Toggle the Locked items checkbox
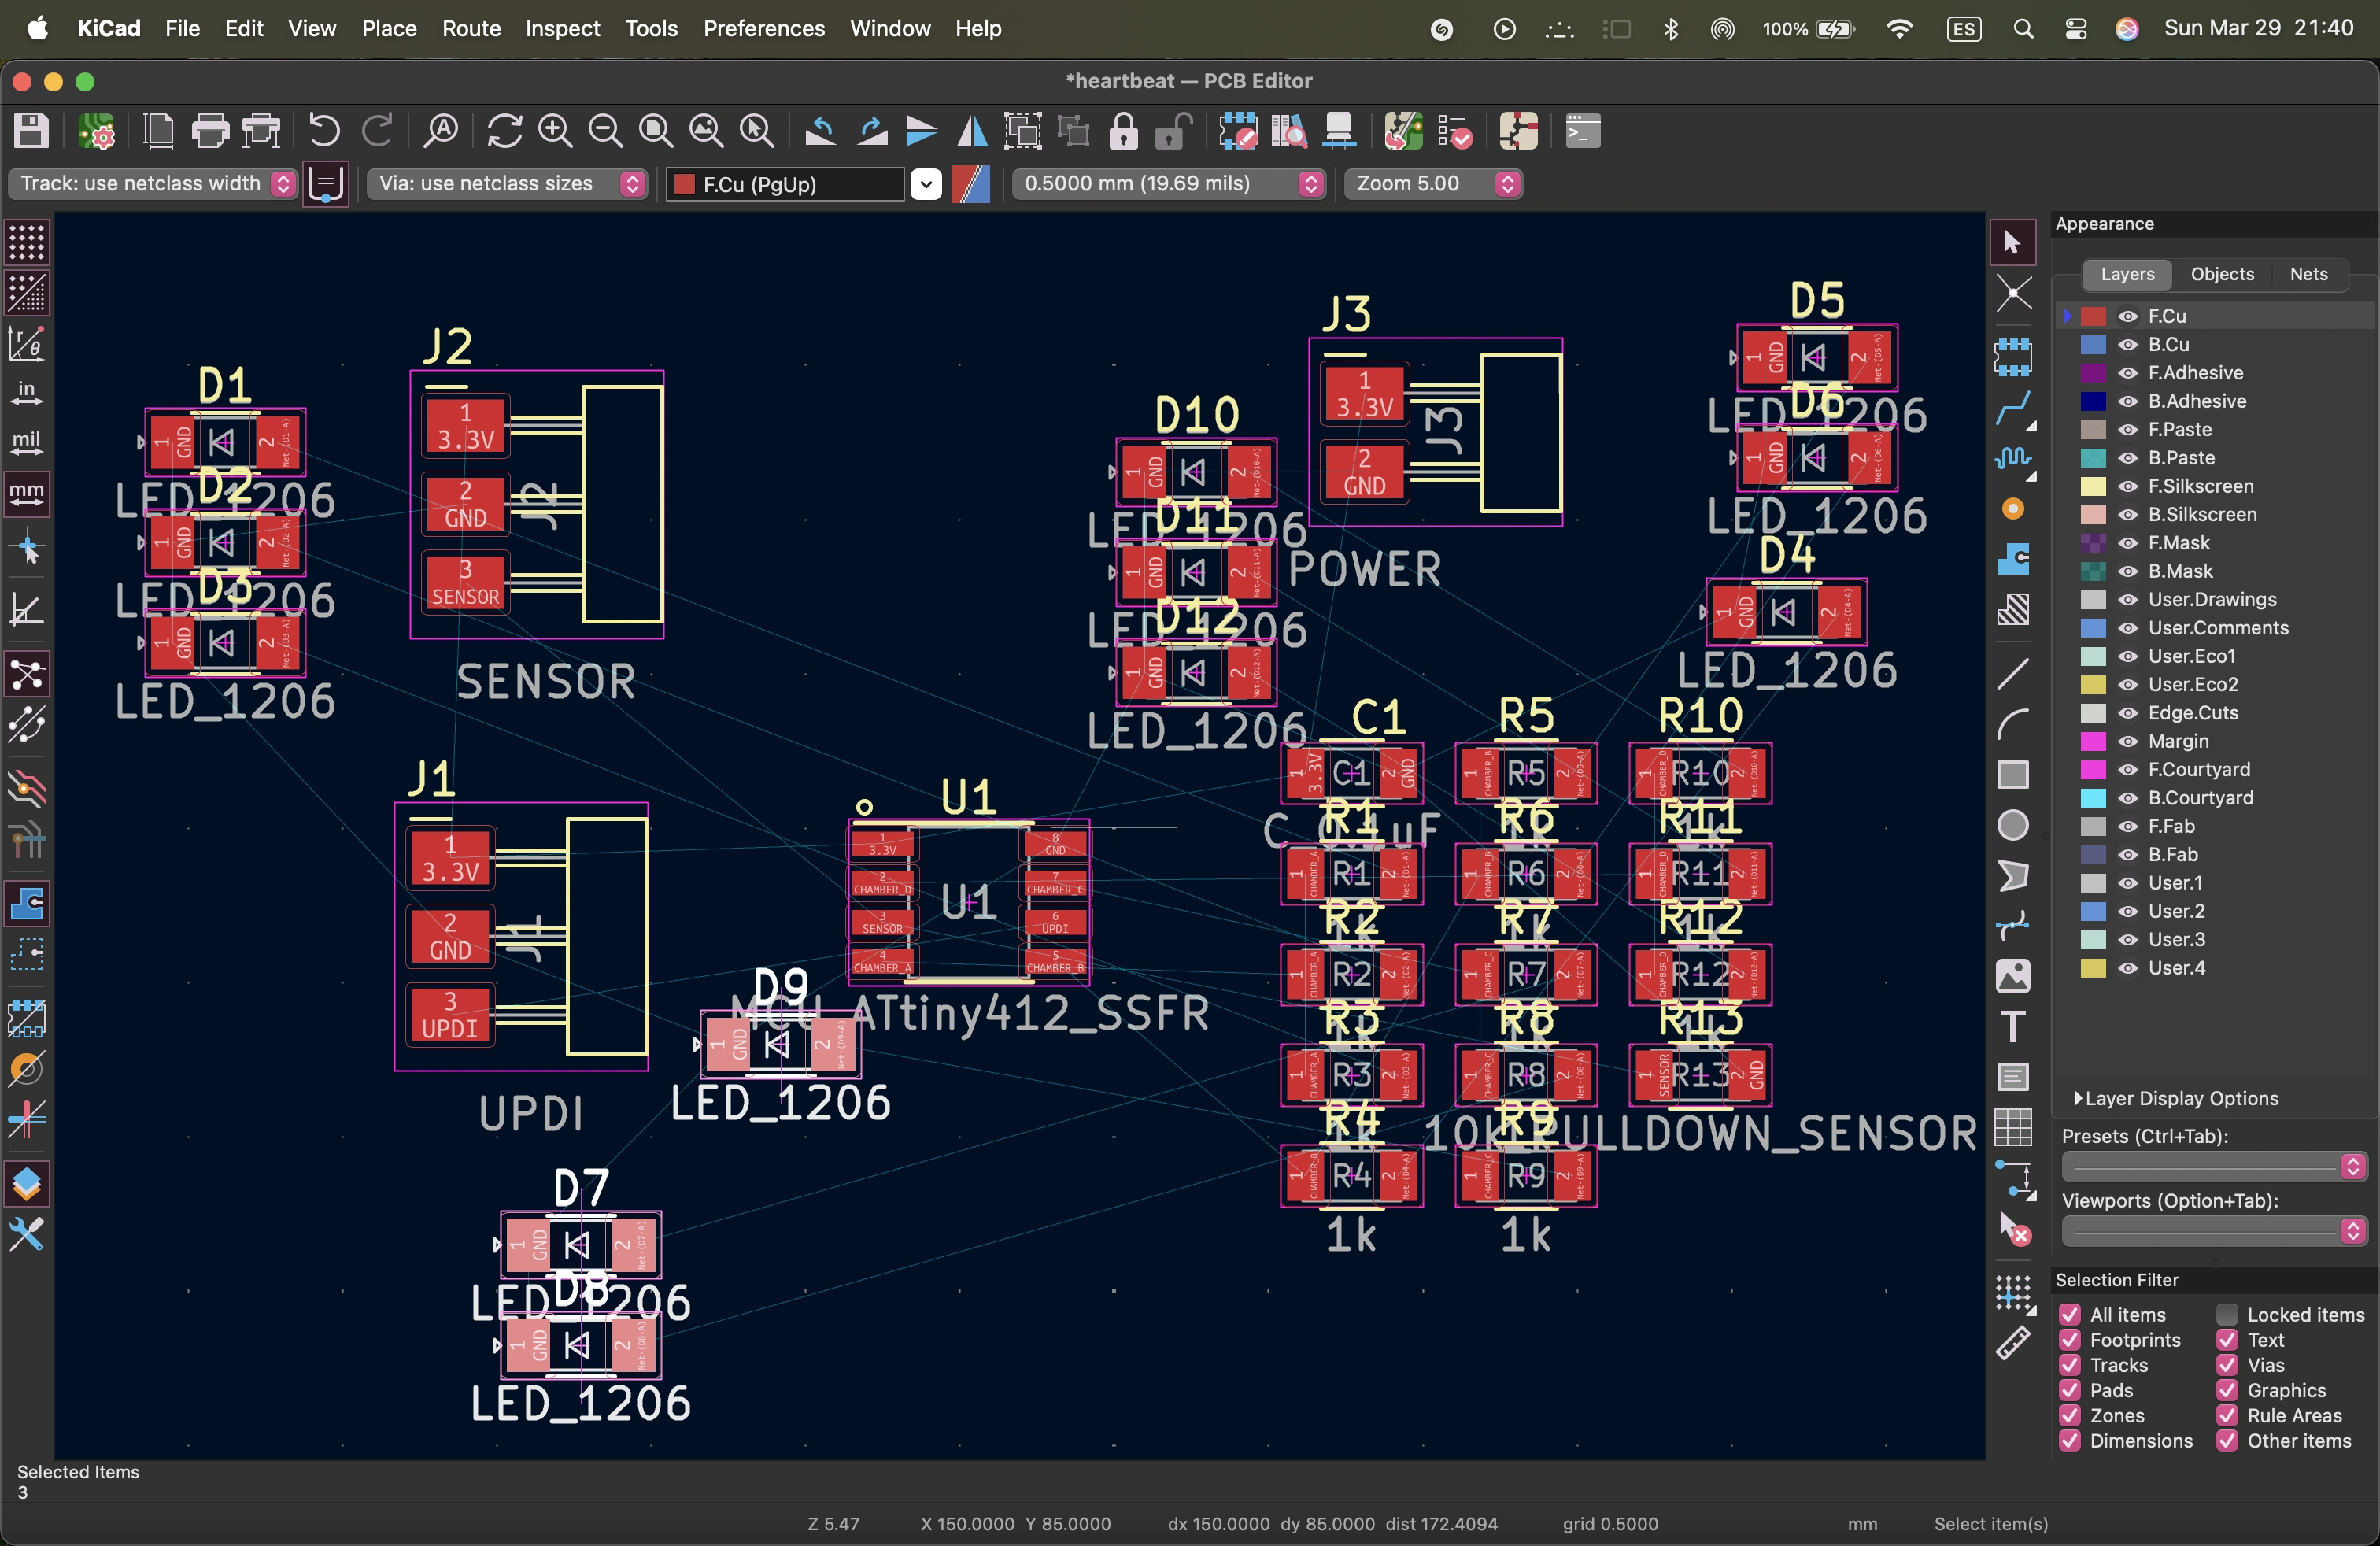Screen dimensions: 2380x1546 tap(2227, 1314)
